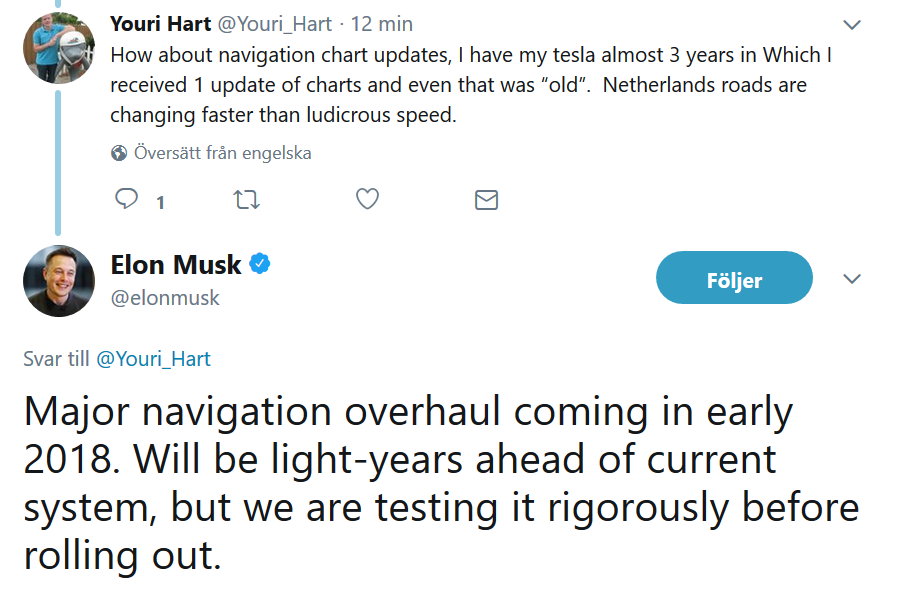
Task: Reply to Youri Hart's tweet
Action: click(x=127, y=198)
